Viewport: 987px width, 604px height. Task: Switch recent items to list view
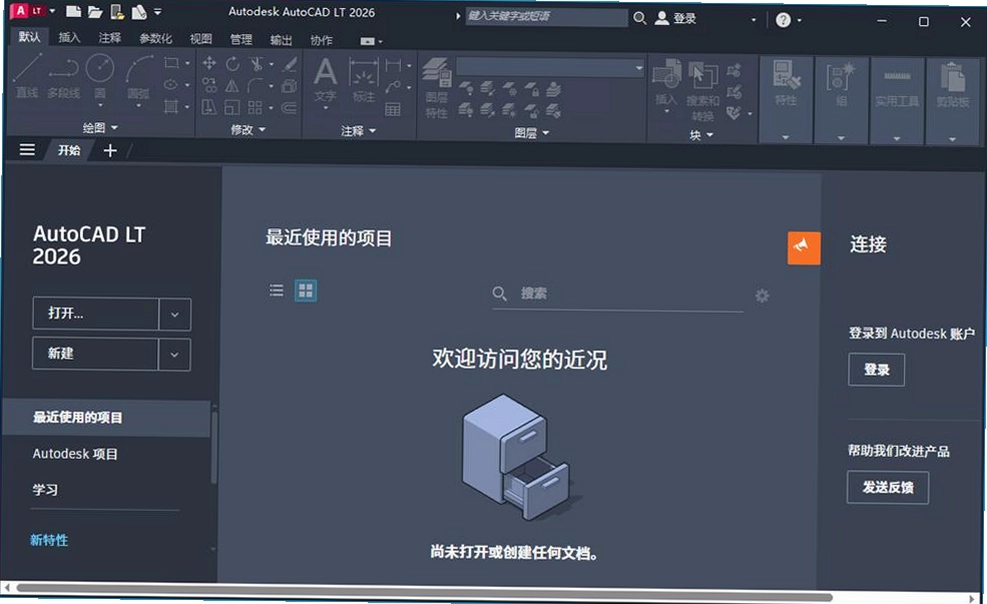coord(276,290)
